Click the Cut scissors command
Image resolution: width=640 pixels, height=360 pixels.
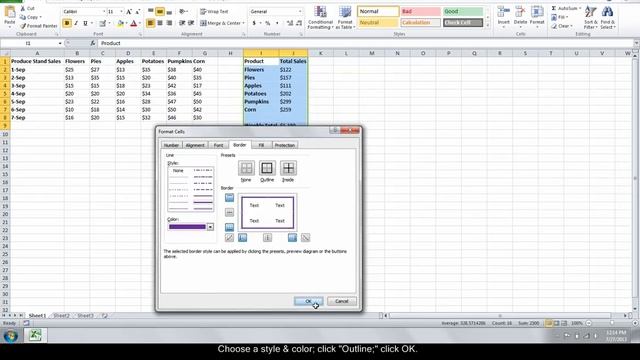click(27, 9)
